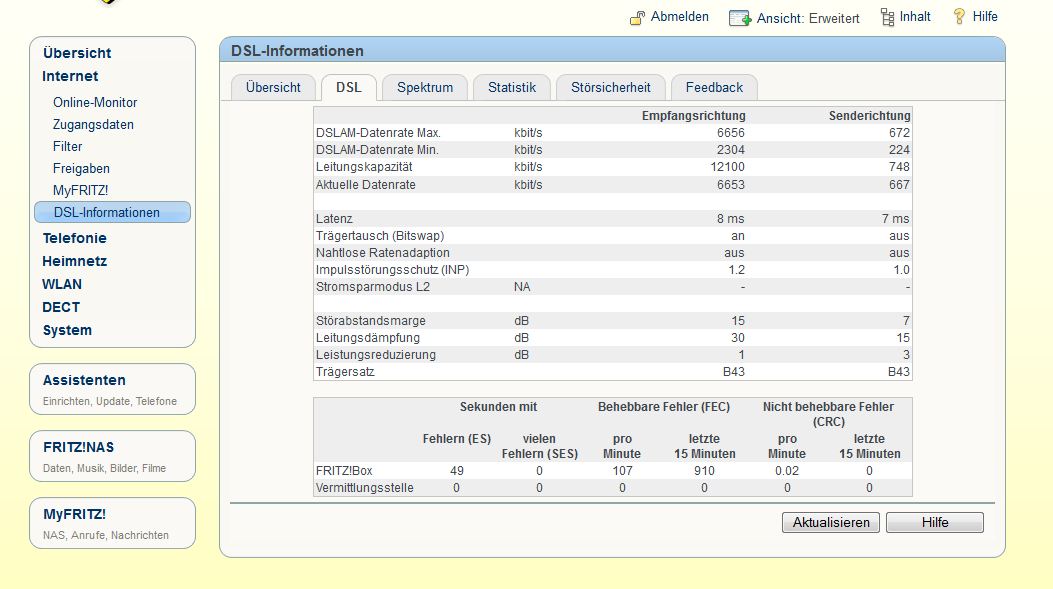
Task: Click the Empfangsrichtung column header
Action: 693,116
